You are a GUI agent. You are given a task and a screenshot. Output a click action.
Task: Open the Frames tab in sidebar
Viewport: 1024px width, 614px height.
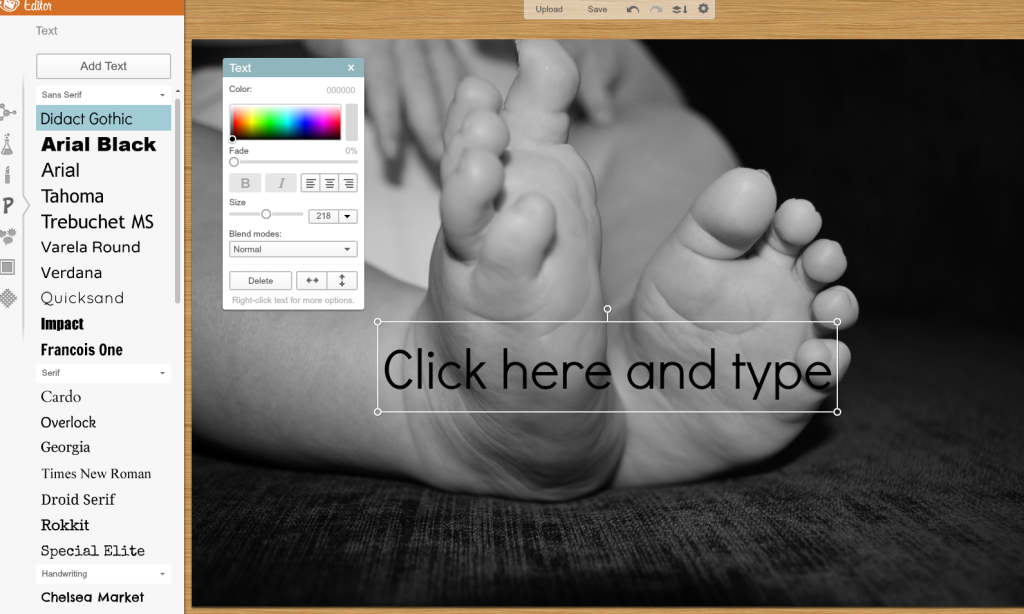[8, 267]
